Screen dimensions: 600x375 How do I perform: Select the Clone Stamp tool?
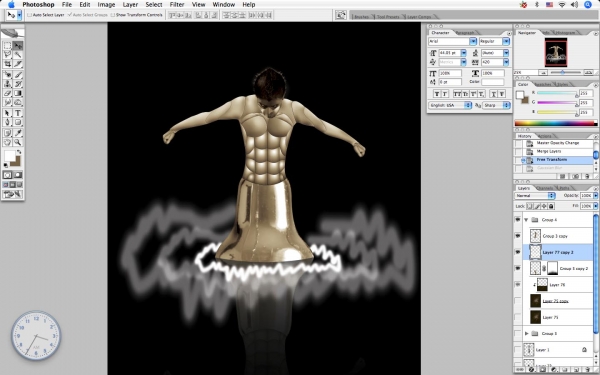click(7, 84)
